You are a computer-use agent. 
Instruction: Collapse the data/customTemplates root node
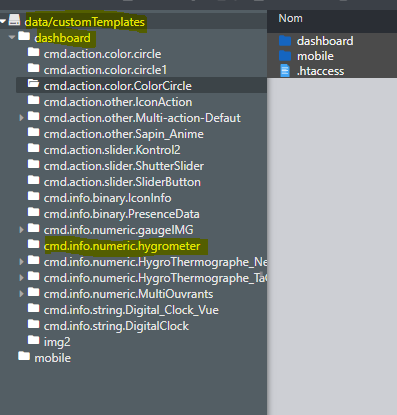point(3,21)
